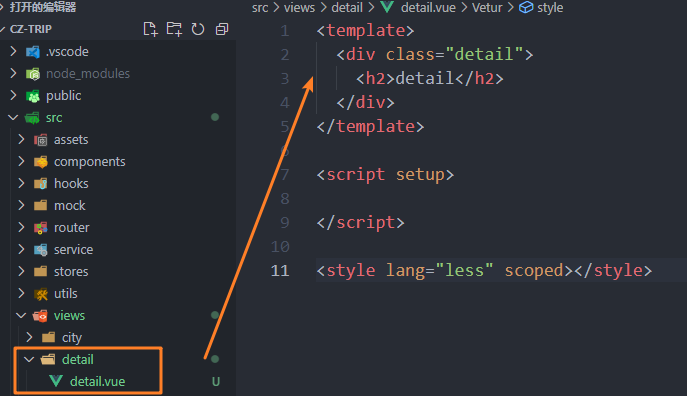Image resolution: width=687 pixels, height=396 pixels.
Task: Click the node_modules folder icon
Action: pyautogui.click(x=33, y=74)
